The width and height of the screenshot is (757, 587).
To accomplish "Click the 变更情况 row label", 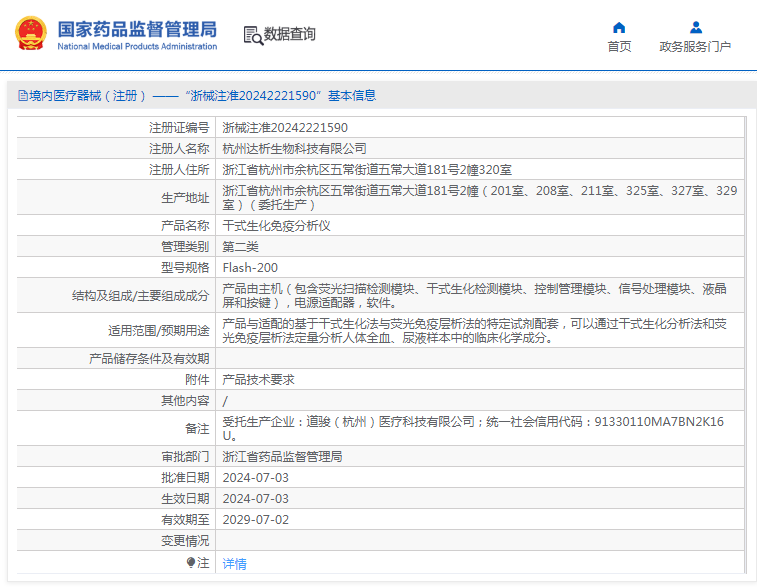I will click(x=185, y=541).
